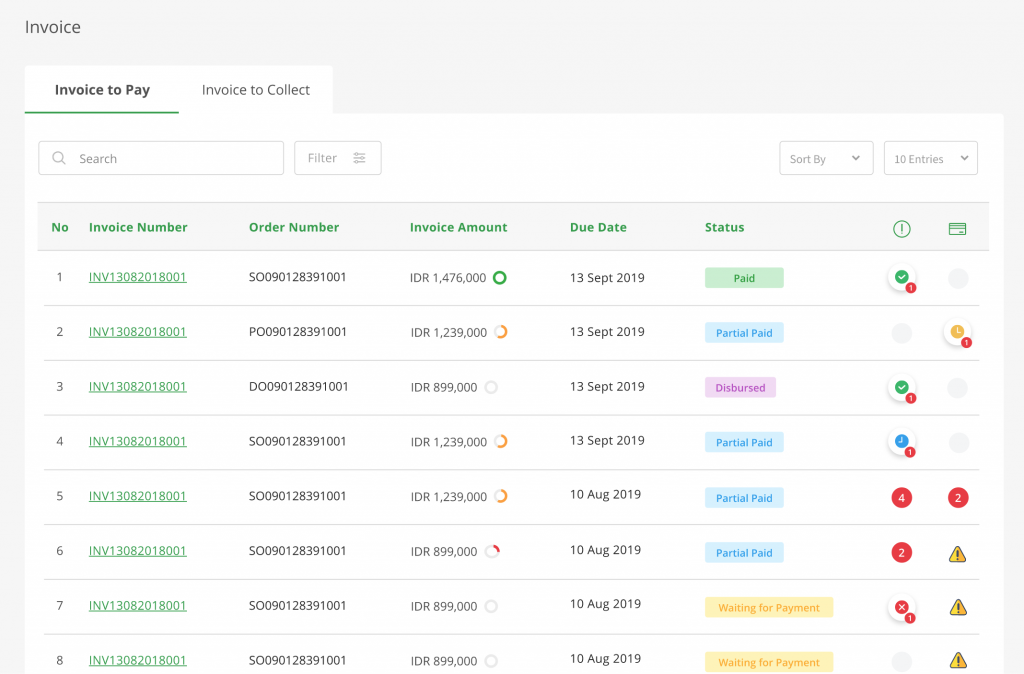Click grey empty payment circle in row 4
1024x674 pixels.
pyautogui.click(x=959, y=443)
